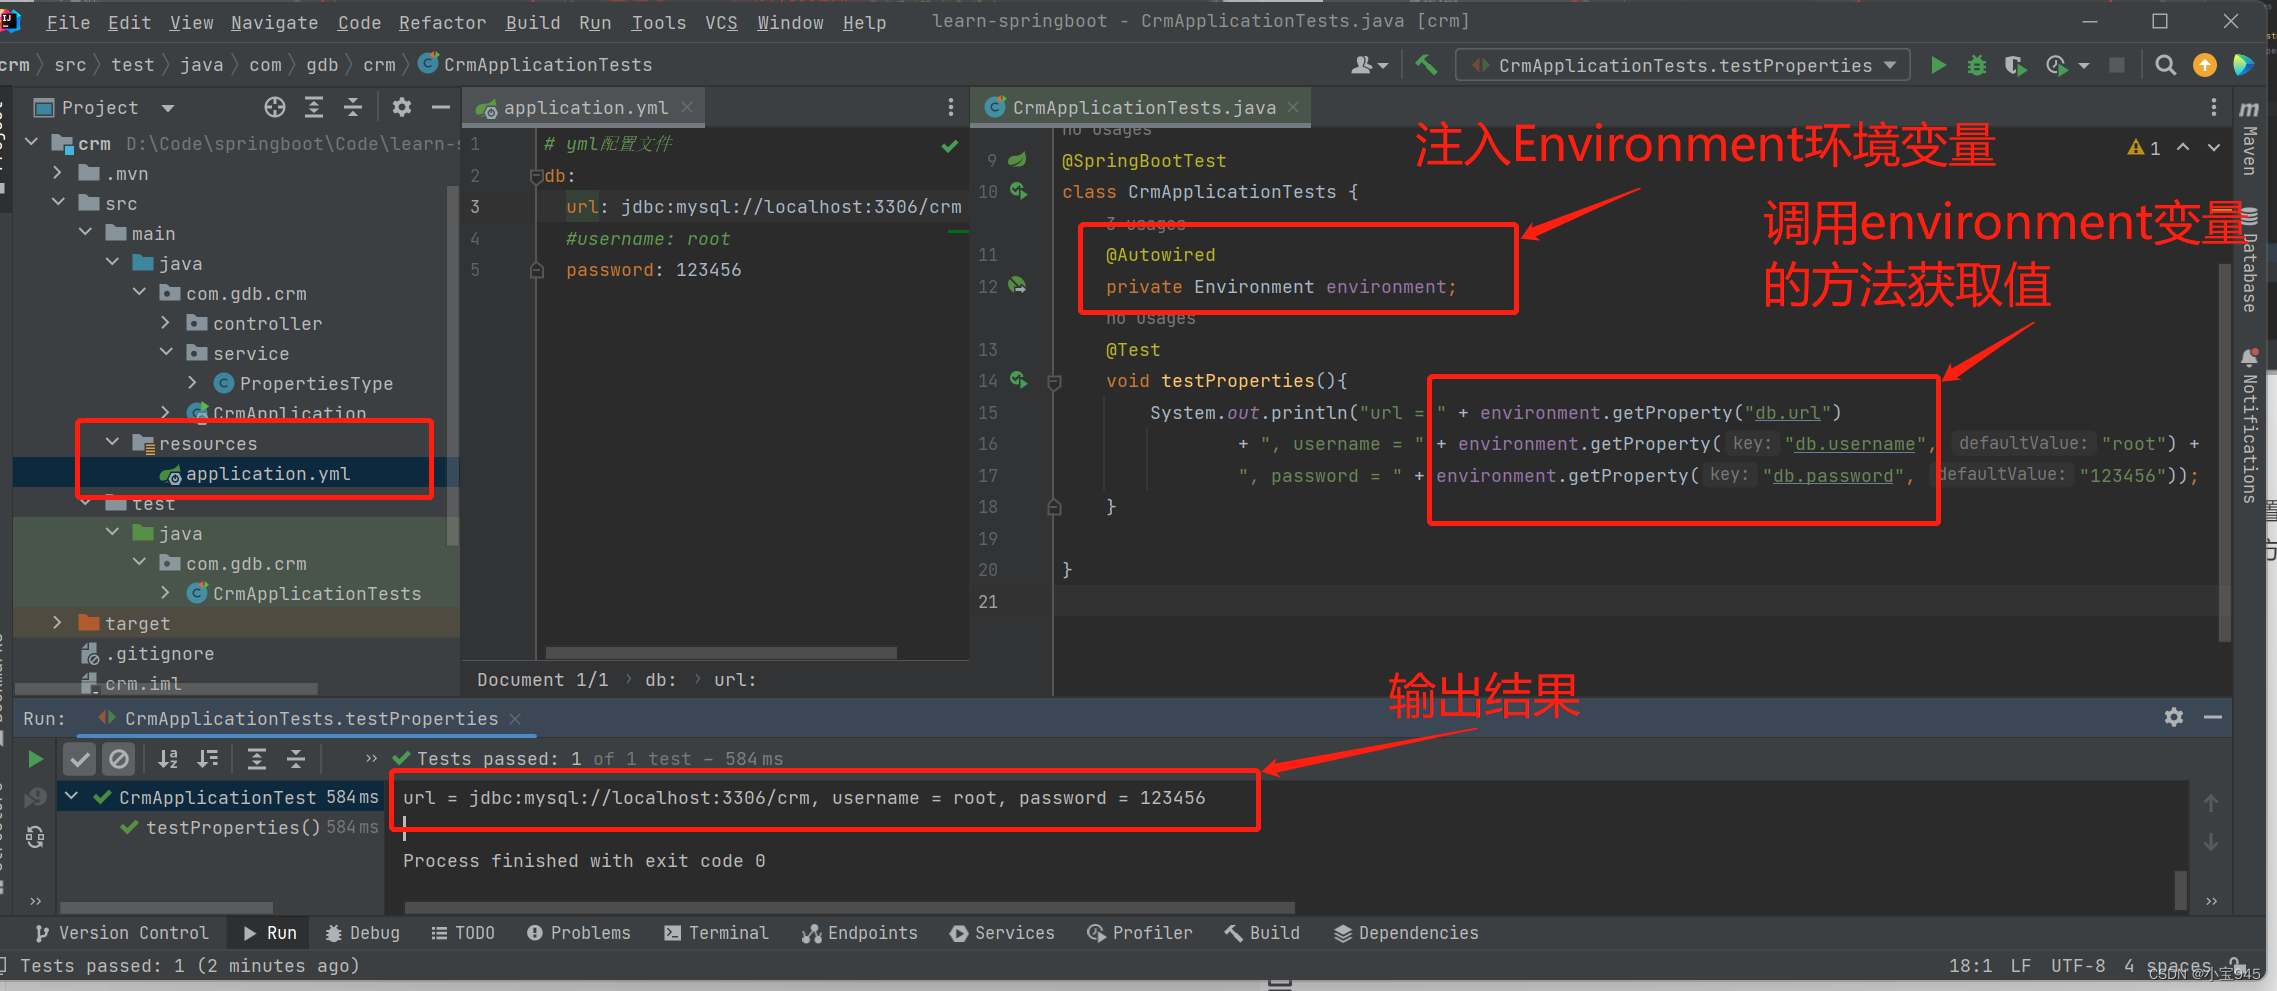2277x991 pixels.
Task: Open the user account icon dropdown
Action: (x=1369, y=65)
